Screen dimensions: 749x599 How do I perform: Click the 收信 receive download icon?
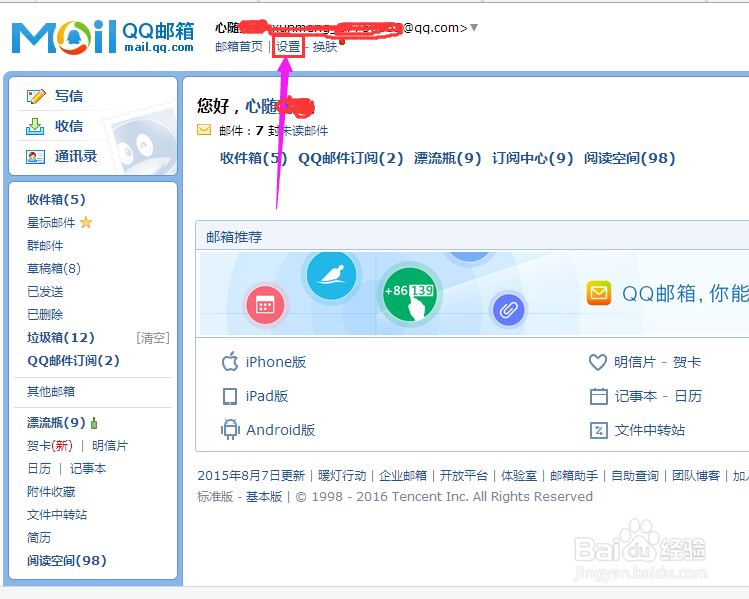pos(35,127)
